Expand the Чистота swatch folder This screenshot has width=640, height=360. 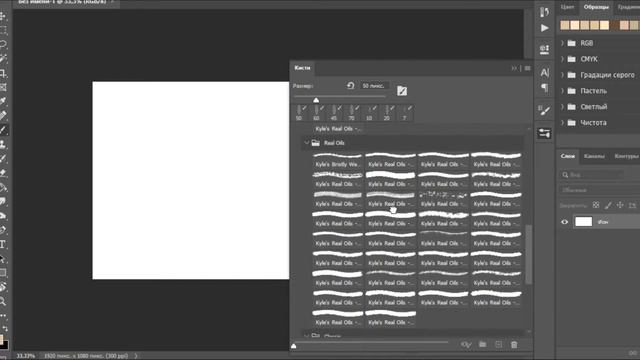562,123
